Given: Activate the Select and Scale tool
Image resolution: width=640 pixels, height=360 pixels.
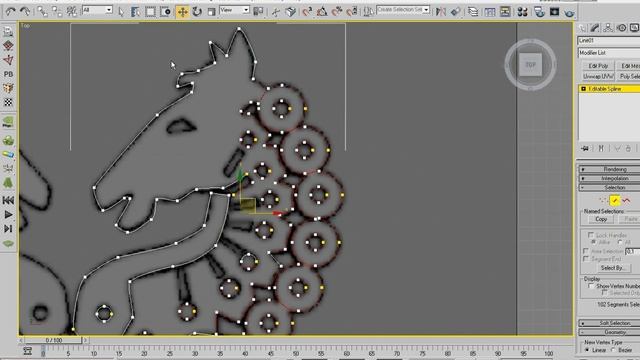Looking at the screenshot, I should click(211, 12).
